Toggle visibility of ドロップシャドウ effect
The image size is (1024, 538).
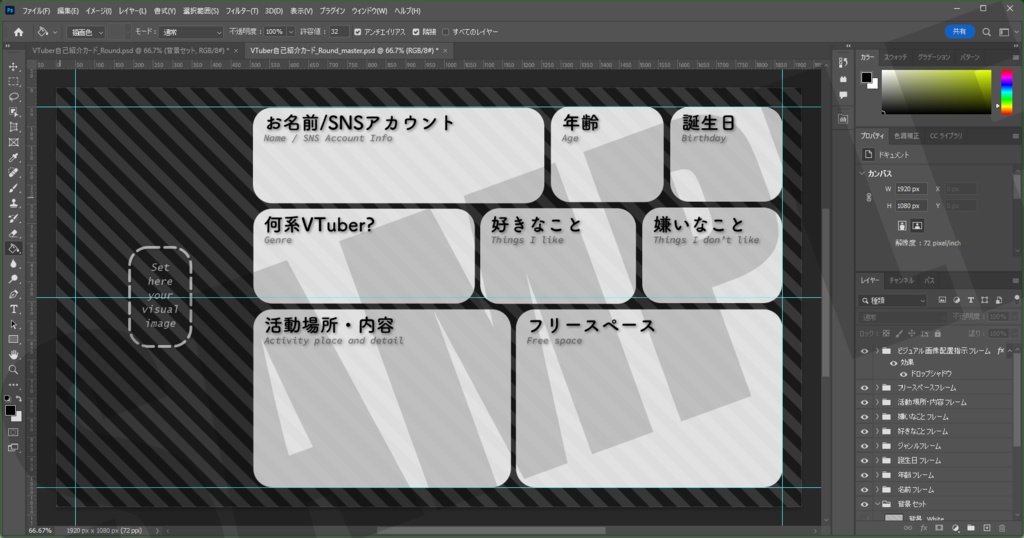[904, 374]
